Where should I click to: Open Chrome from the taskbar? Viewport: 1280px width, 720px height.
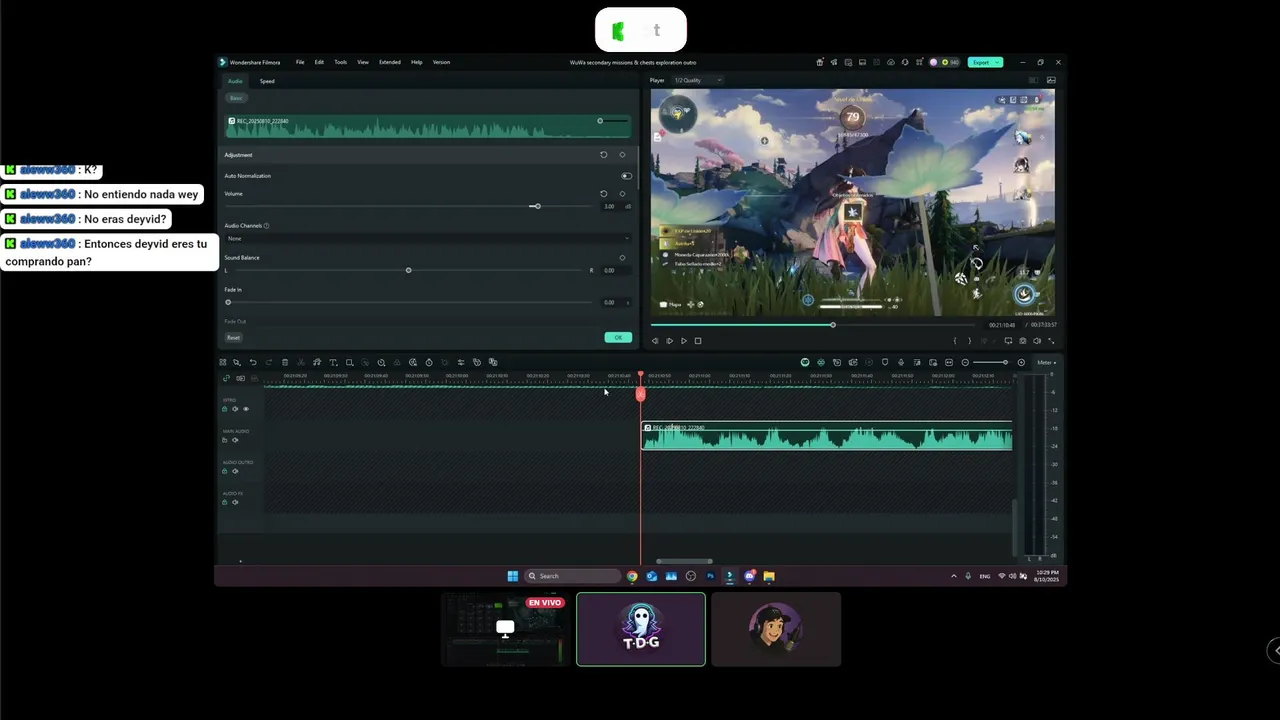(x=632, y=576)
